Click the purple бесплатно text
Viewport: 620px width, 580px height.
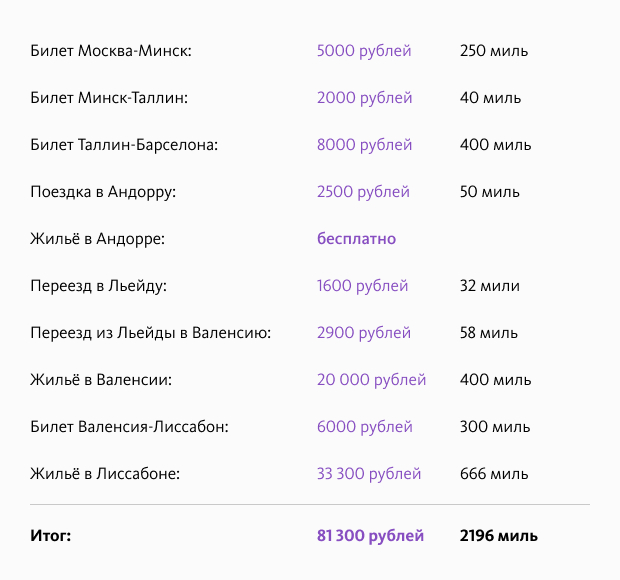click(x=356, y=239)
